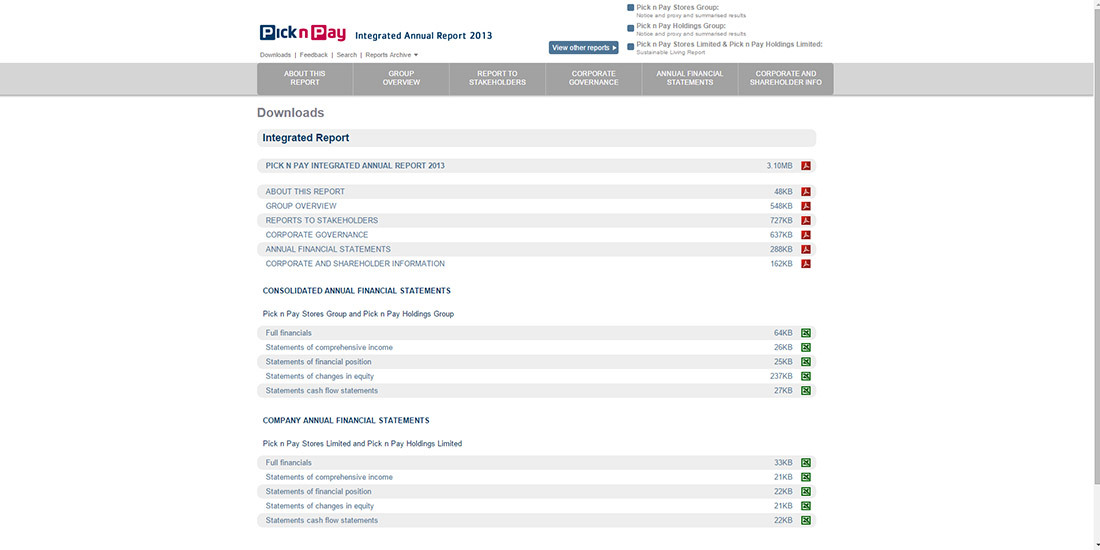
Task: Click Excel icon for consolidated financial position 25KB
Action: 806,362
